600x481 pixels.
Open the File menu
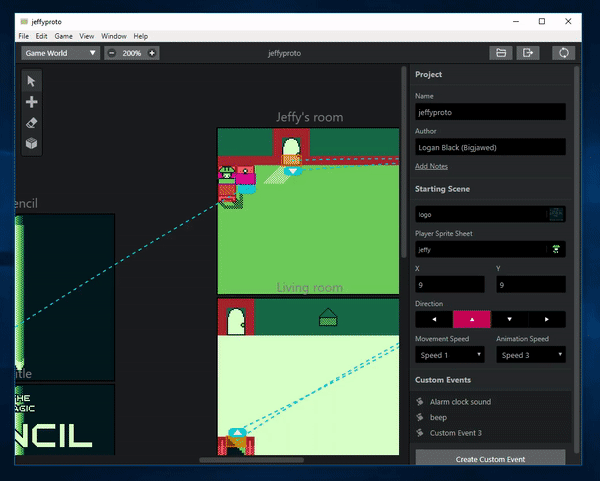24,36
